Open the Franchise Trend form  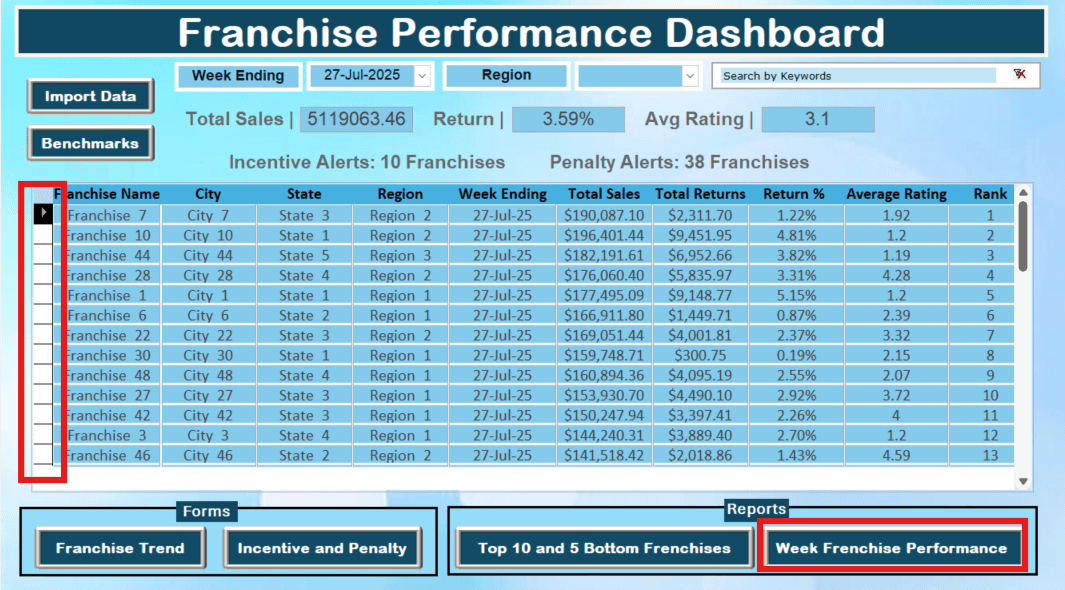click(119, 548)
